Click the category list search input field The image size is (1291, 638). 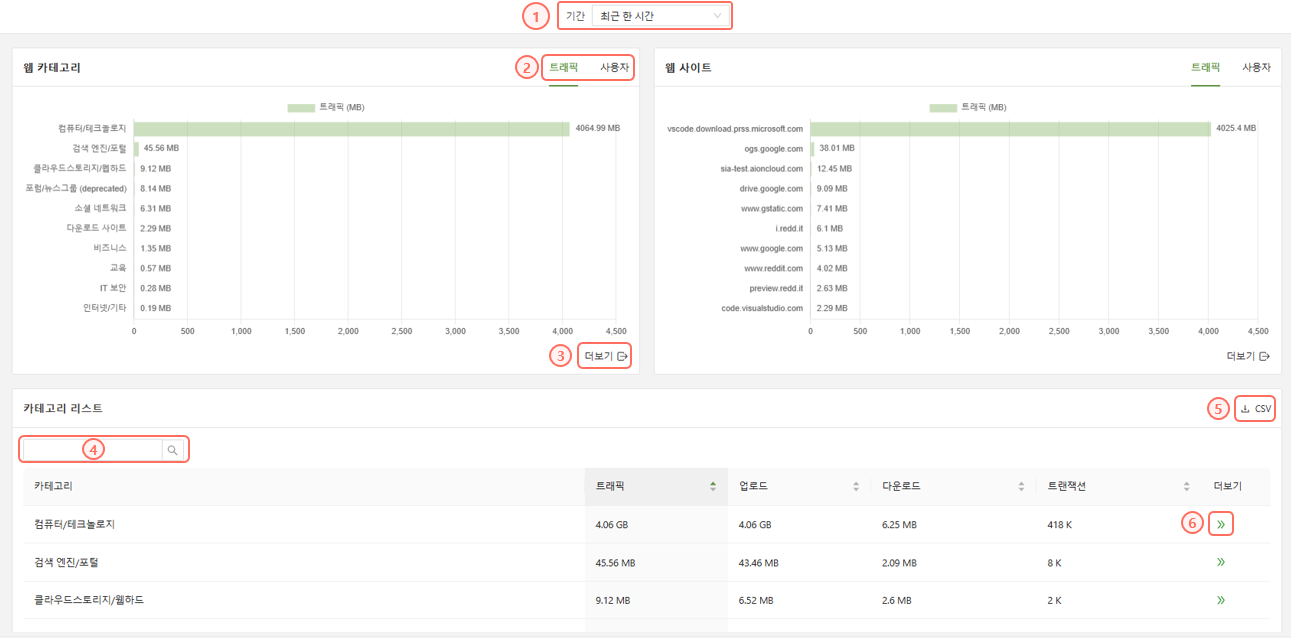pyautogui.click(x=92, y=450)
